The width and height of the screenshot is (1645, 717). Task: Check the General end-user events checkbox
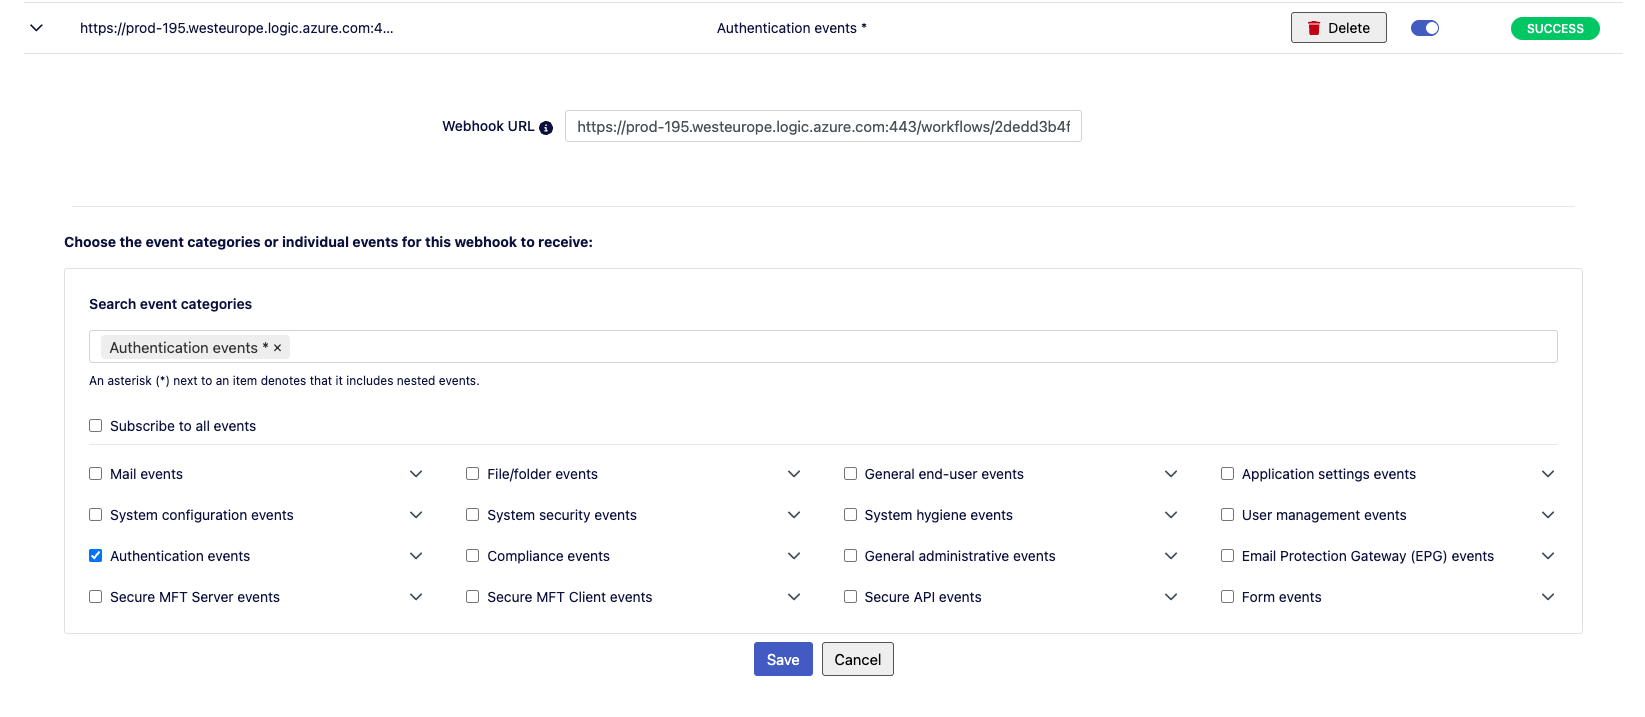point(851,474)
